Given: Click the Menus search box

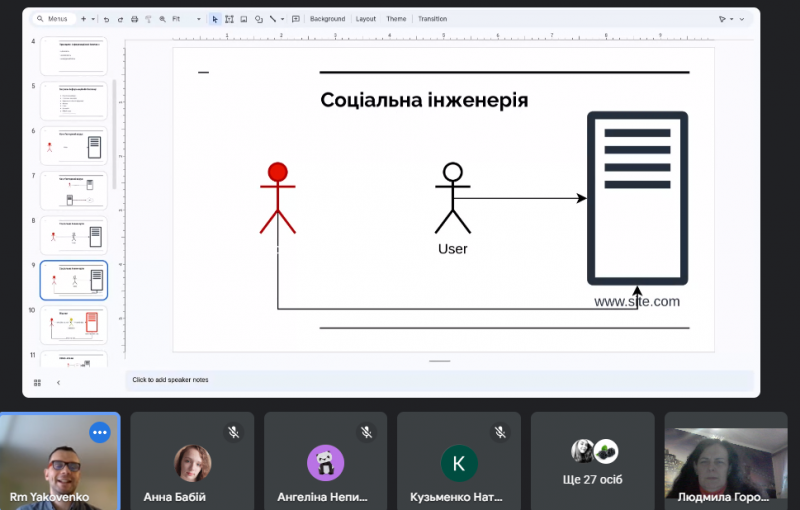Looking at the screenshot, I should [54, 19].
